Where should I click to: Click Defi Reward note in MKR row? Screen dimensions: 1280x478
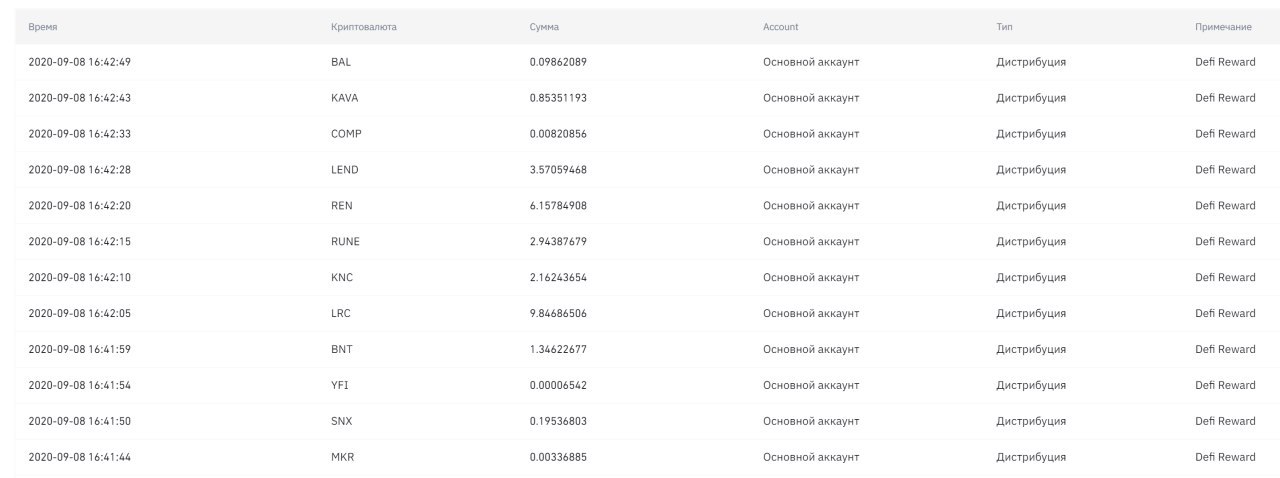[x=1225, y=458]
